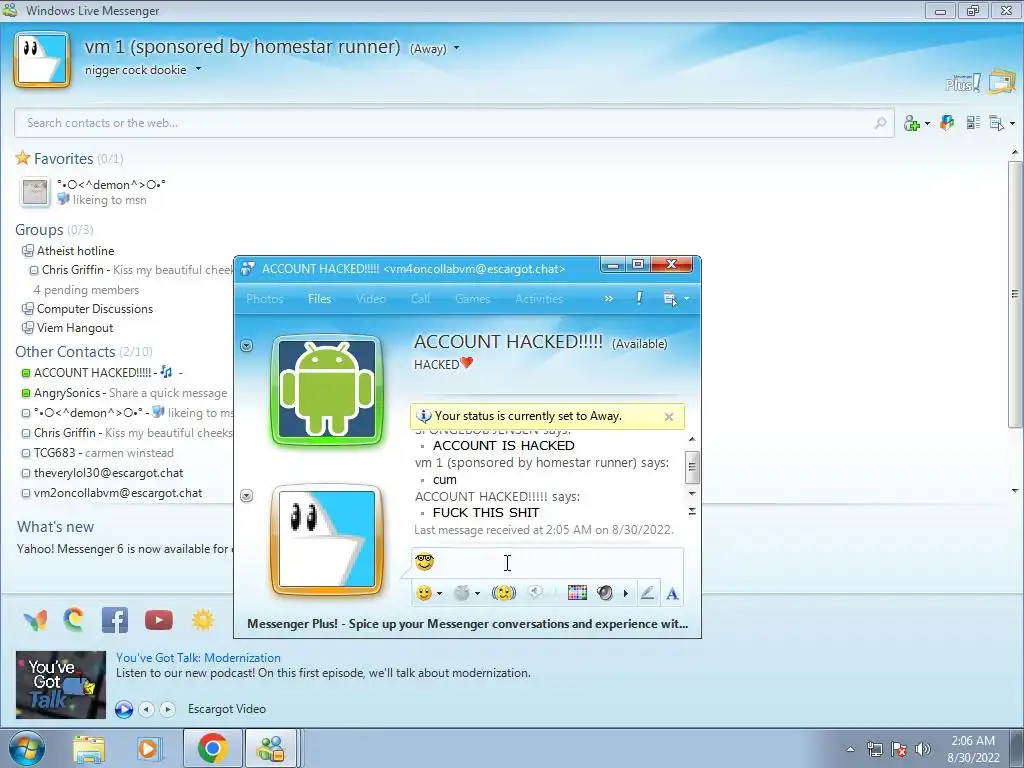Collapse your own display picture arrow
Screen dimensions: 1024x768
247,496
